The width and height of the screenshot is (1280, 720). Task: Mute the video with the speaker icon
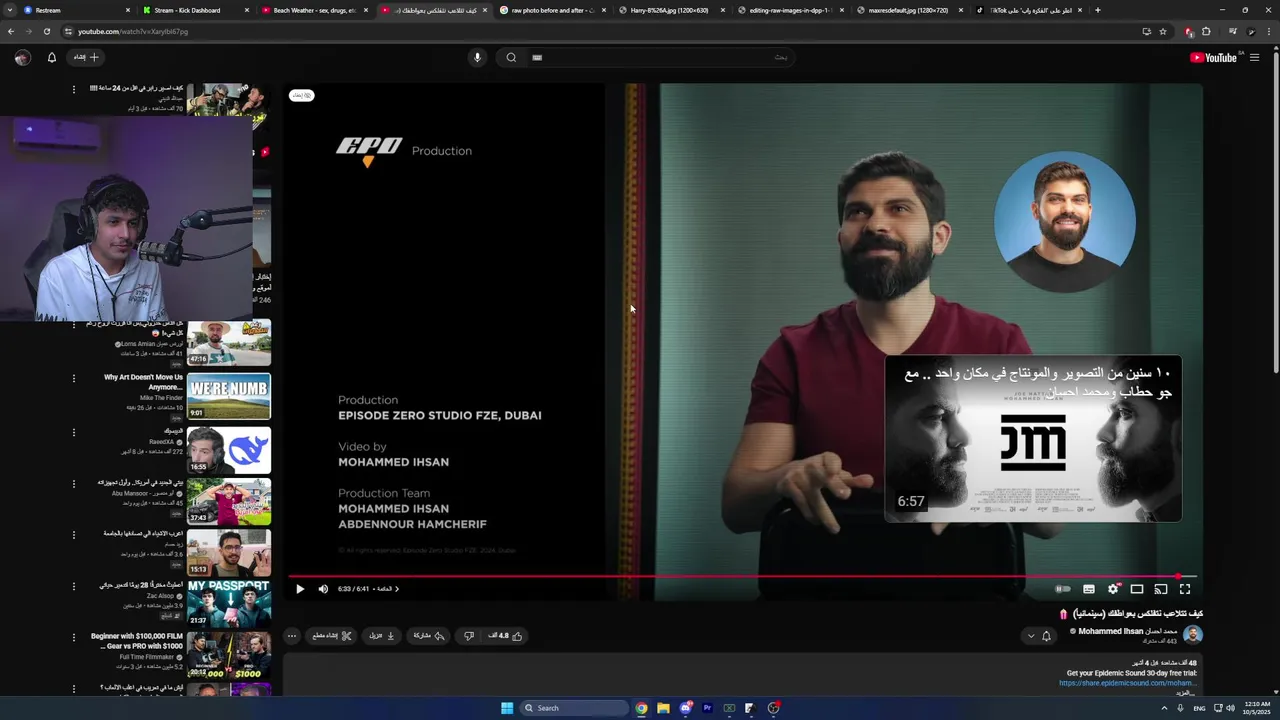pyautogui.click(x=323, y=589)
